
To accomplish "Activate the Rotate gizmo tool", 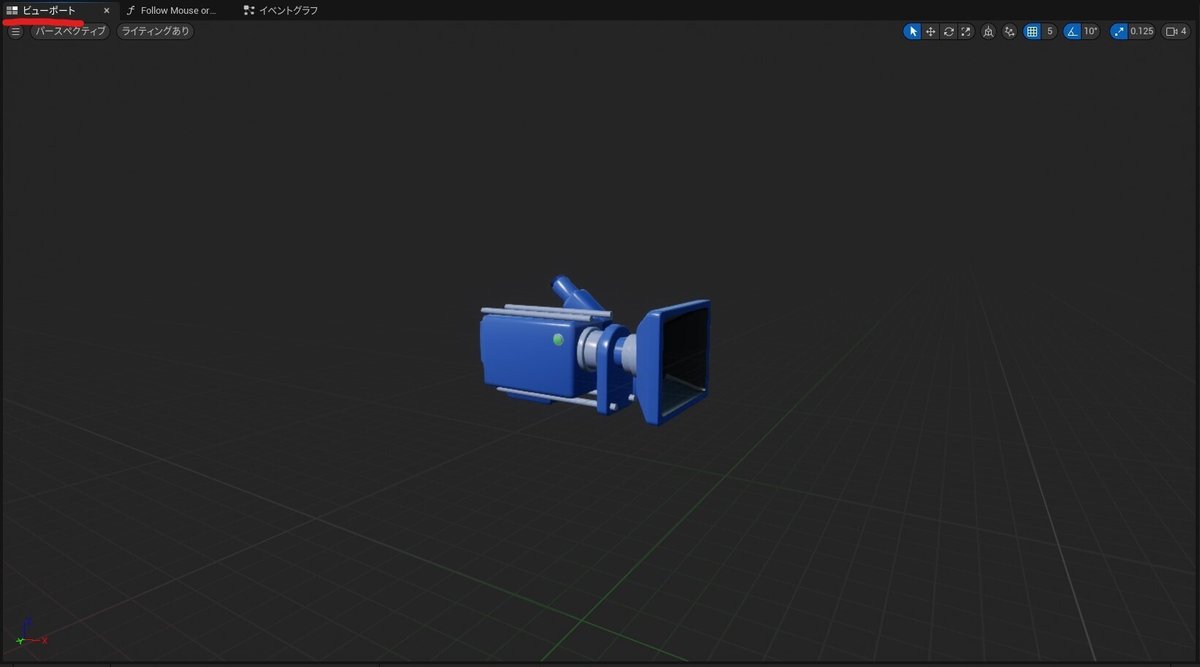I will coord(948,31).
